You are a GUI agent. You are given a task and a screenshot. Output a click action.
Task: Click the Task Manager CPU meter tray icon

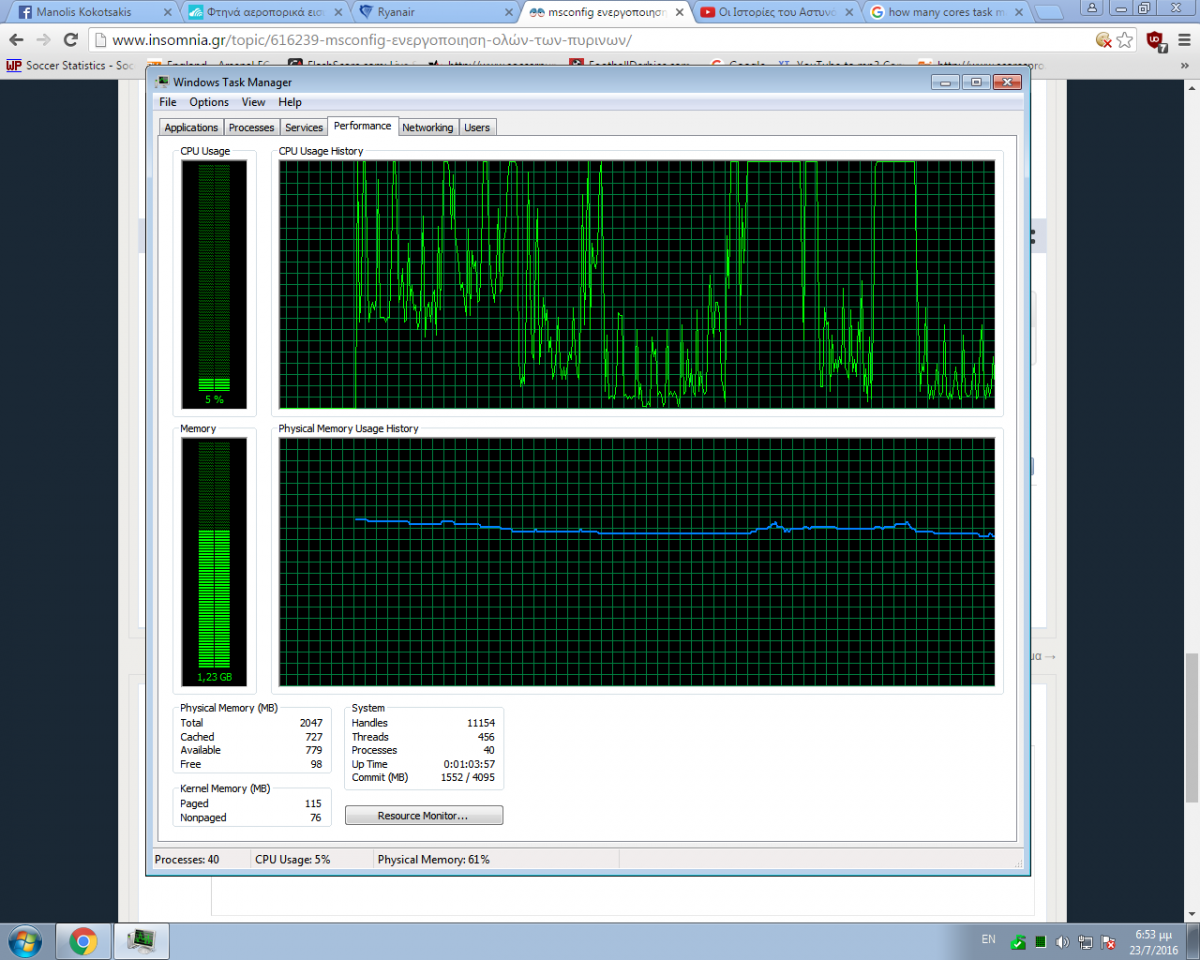[1040, 942]
